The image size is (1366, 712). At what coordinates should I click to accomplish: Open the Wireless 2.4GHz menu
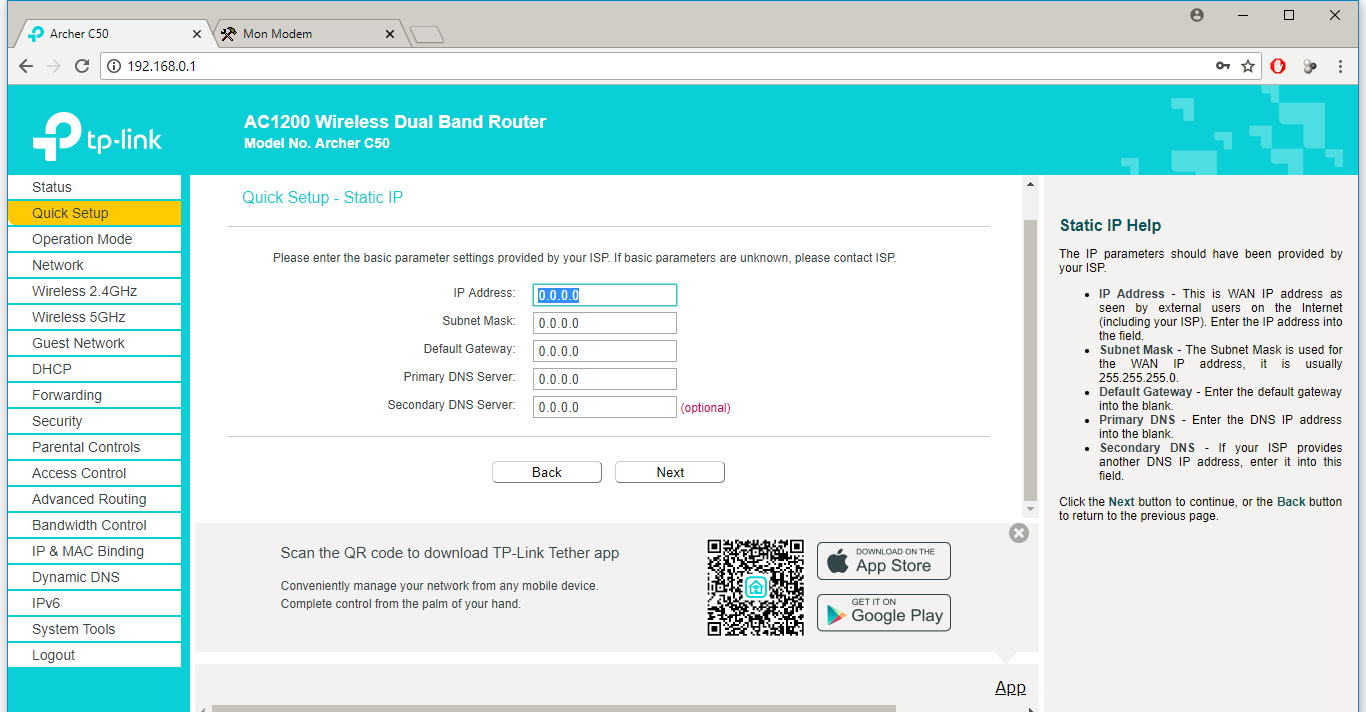[84, 291]
